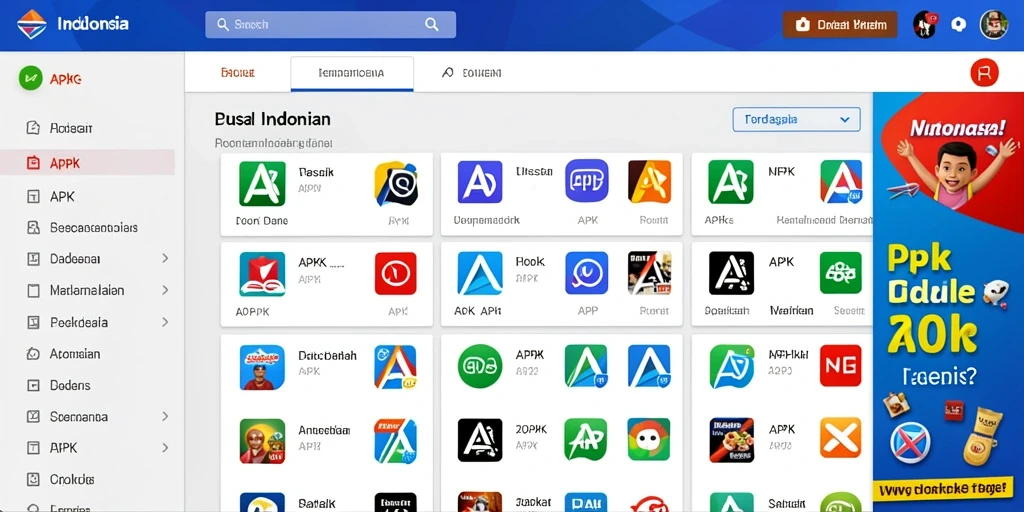Open the green cloud app icon above Seeitt
Image resolution: width=1024 pixels, height=512 pixels.
point(841,272)
